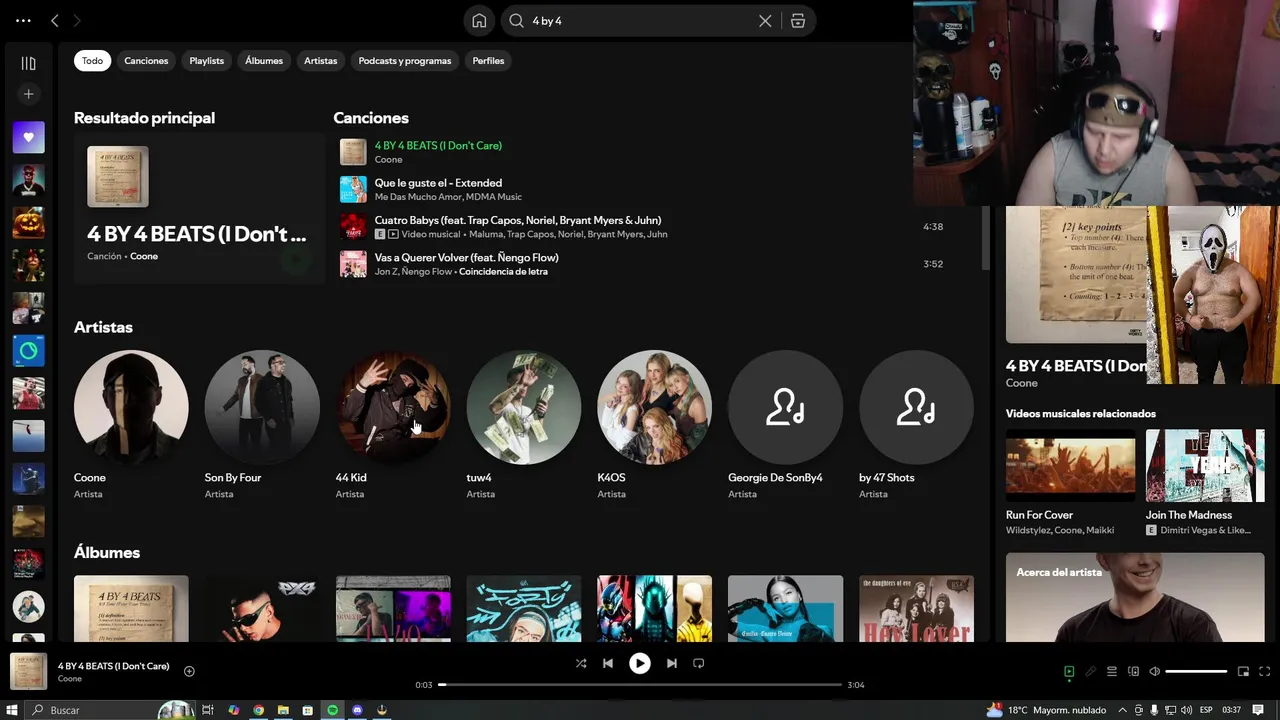Image resolution: width=1280 pixels, height=720 pixels.
Task: Open artist 'by 47 Shots' placeholder icon
Action: [x=916, y=407]
